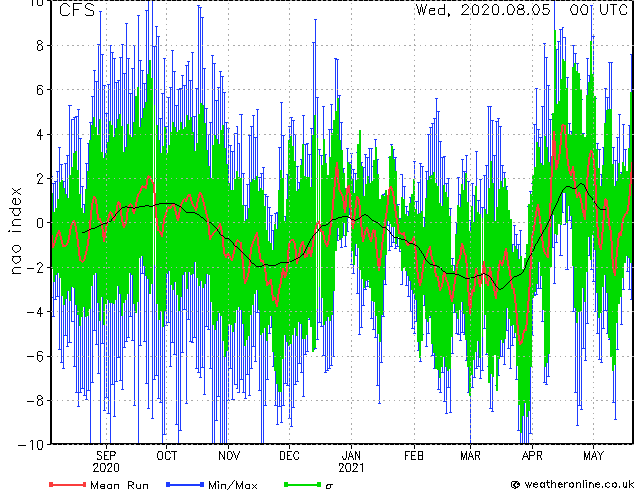Screen dimensions: 634x490
Task: Click the green sigma legend line
Action: [x=303, y=484]
